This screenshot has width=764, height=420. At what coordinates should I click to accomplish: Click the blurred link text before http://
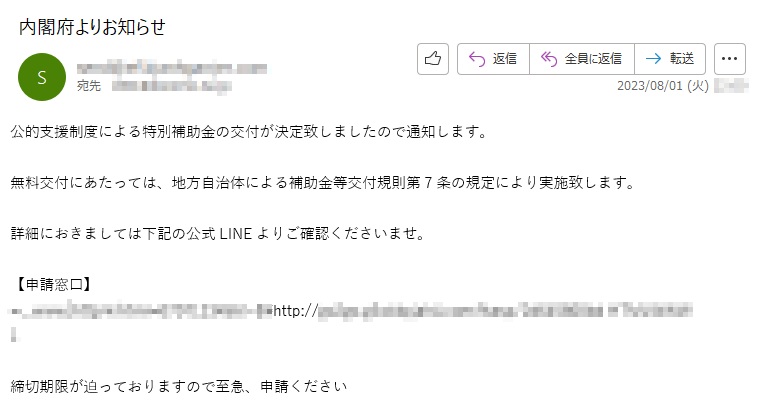pyautogui.click(x=141, y=310)
